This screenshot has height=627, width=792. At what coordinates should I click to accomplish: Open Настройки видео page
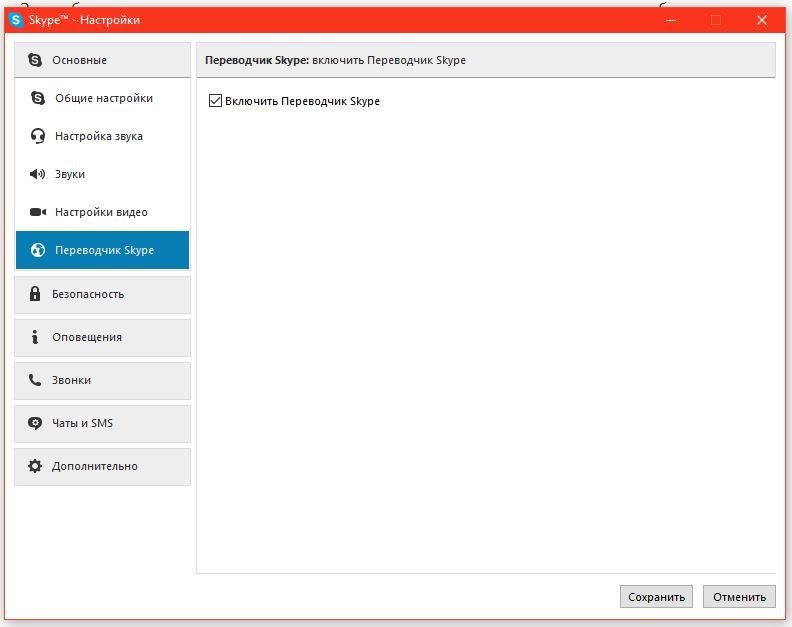[x=103, y=212]
